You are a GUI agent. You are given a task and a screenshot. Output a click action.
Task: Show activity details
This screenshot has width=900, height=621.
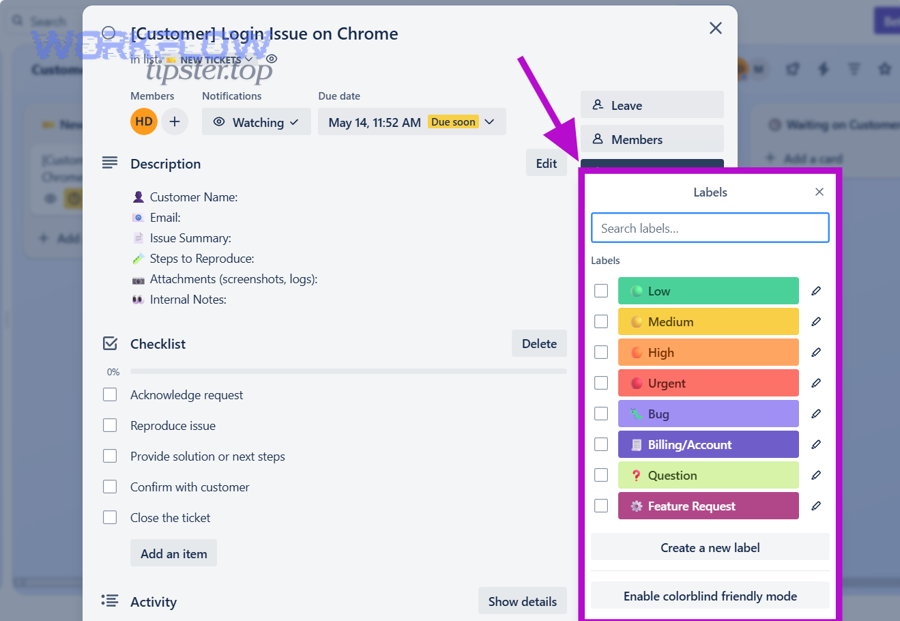(522, 601)
